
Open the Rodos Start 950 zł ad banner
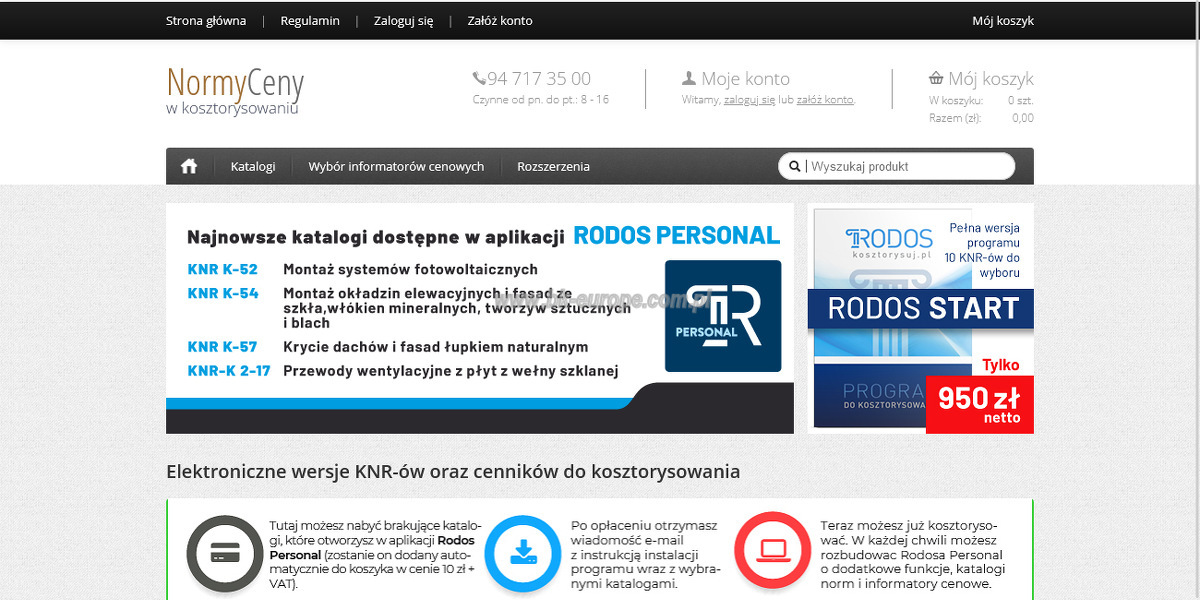coord(921,319)
